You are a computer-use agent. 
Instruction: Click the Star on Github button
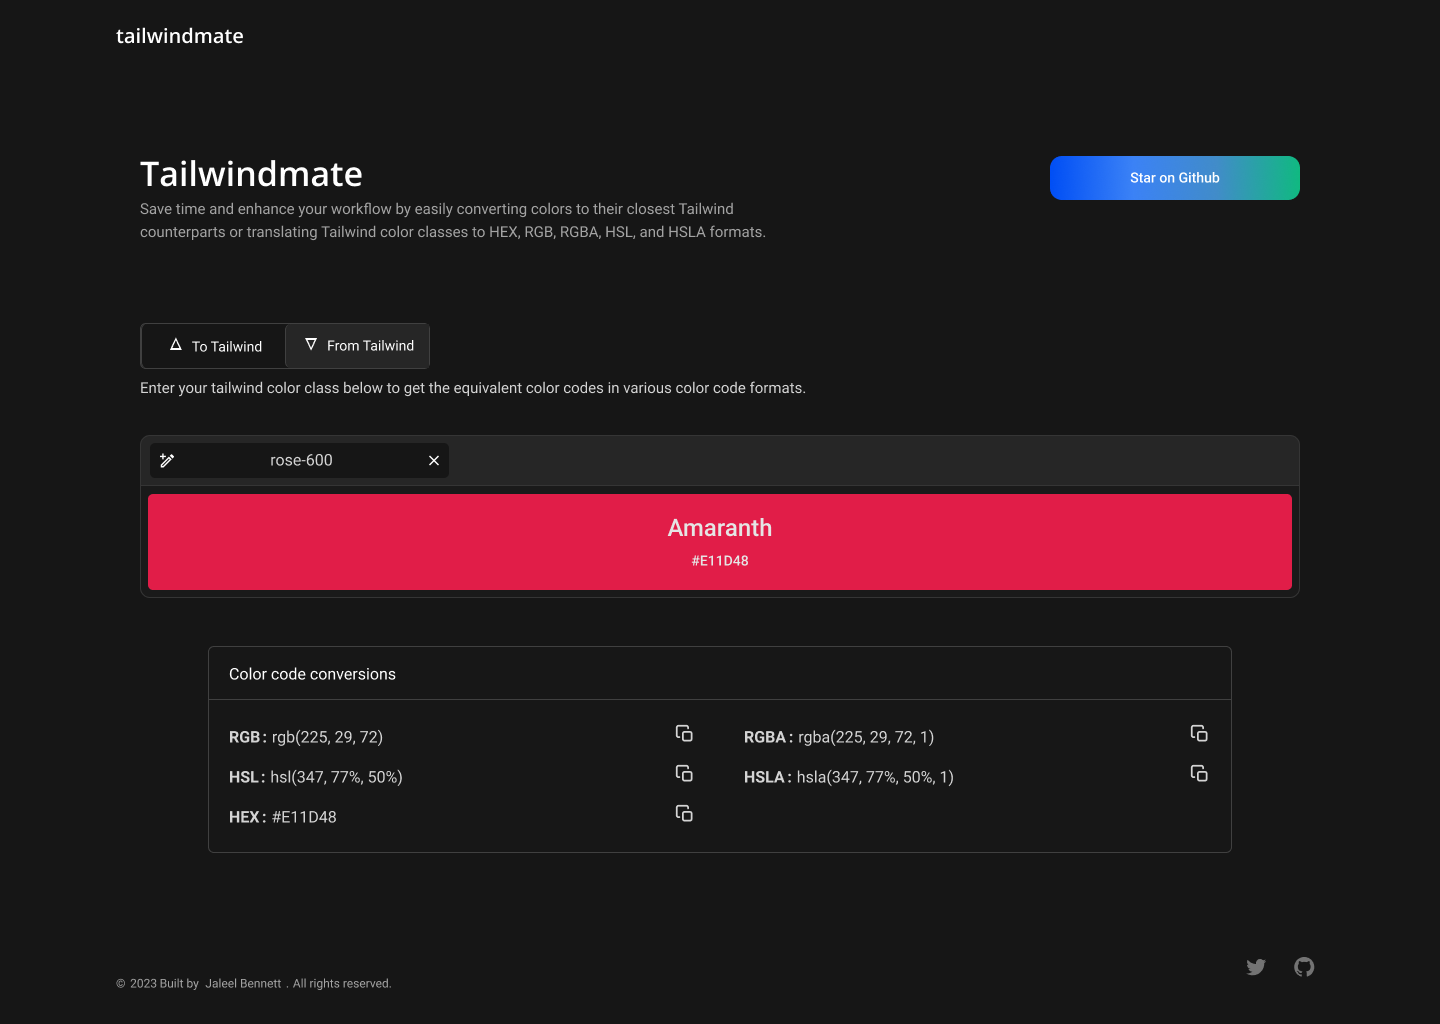click(1175, 178)
